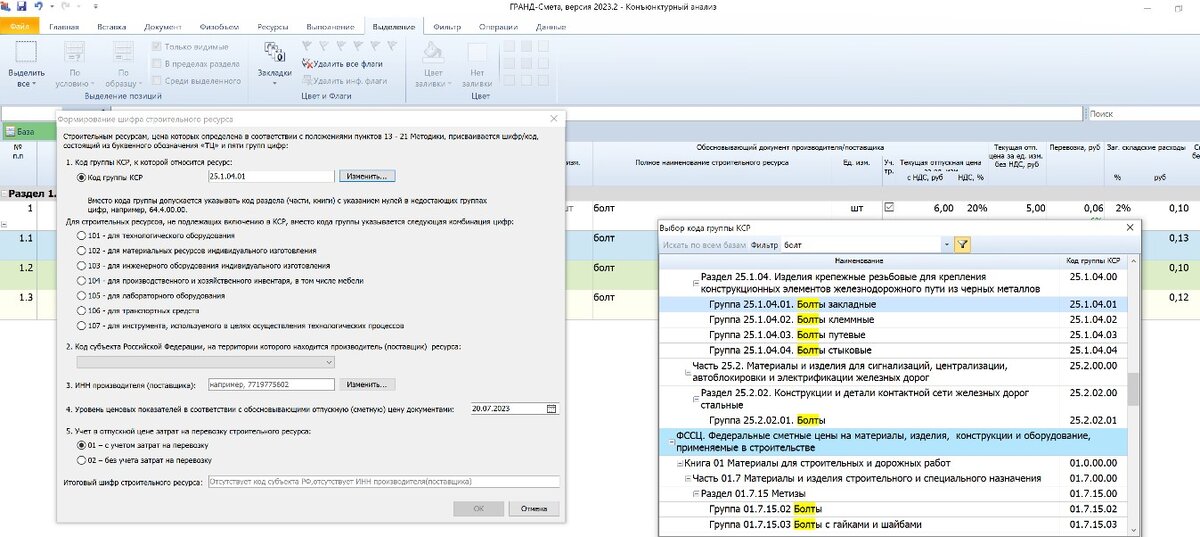Click the КСР list vertical scrollbar thumb
1200x537 pixels.
(x=1133, y=389)
